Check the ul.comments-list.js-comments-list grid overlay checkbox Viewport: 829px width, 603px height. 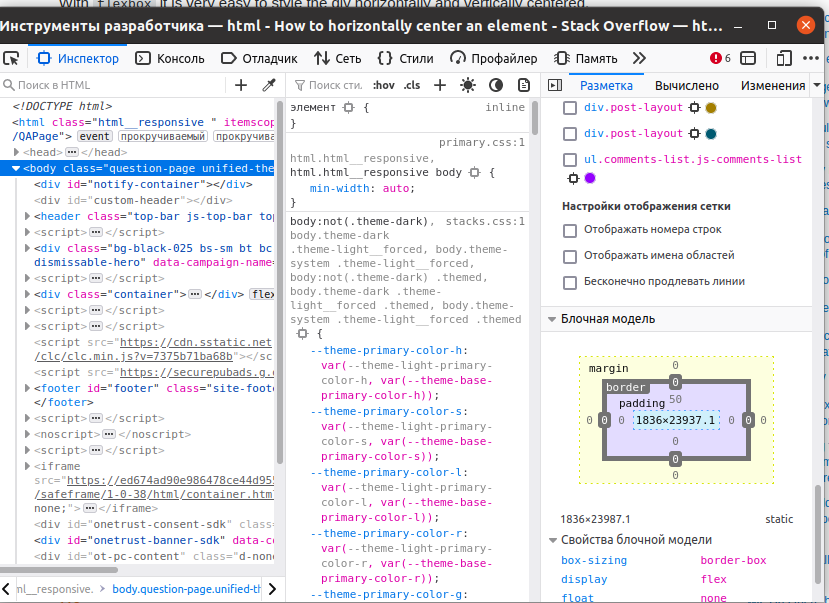[x=570, y=160]
